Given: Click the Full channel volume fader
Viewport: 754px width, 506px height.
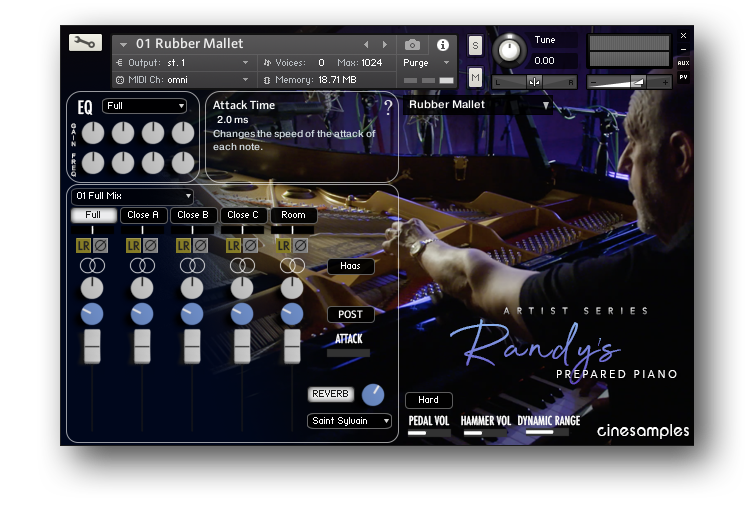Looking at the screenshot, I should (x=92, y=346).
